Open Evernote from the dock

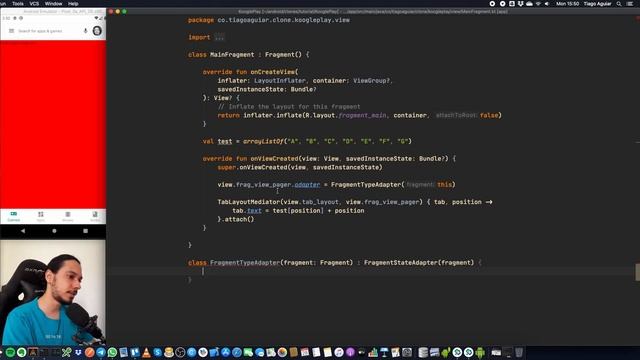tap(21, 352)
